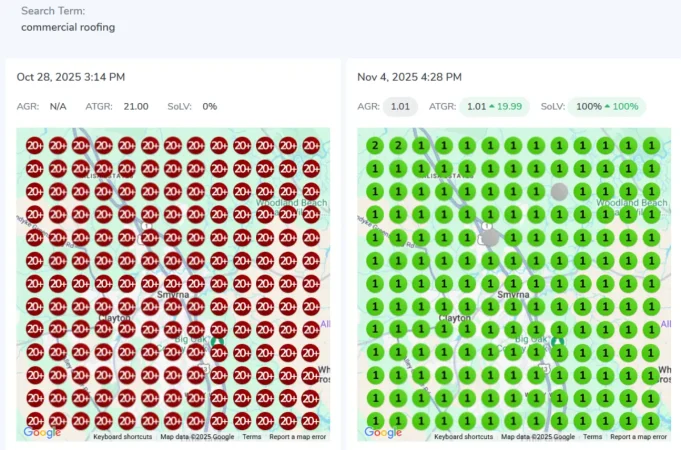Open Keyboard shortcuts on the Nov 4 map
Screen dimensions: 681x450
(464, 437)
